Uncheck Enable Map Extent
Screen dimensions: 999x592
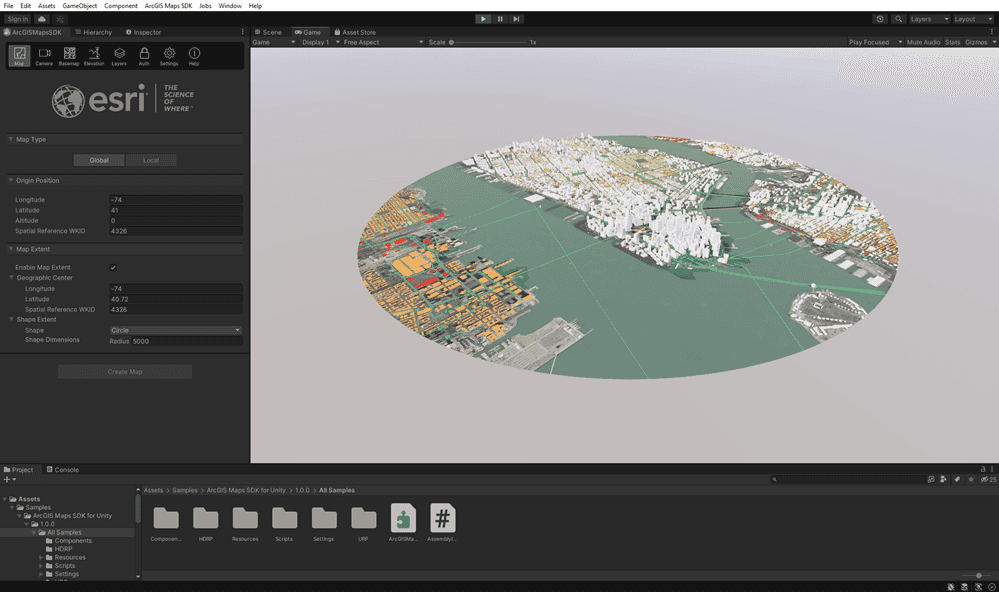tap(113, 267)
